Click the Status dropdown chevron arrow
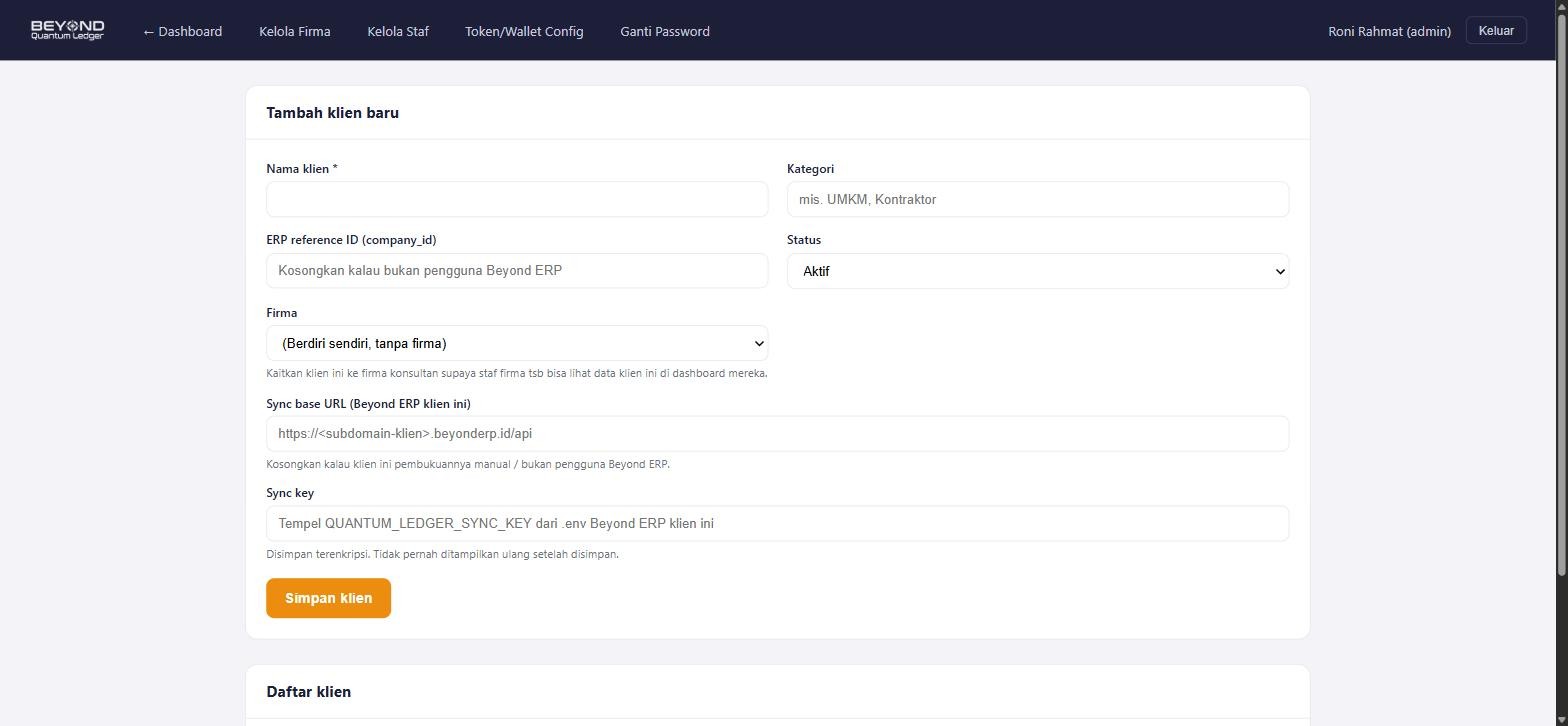 1279,271
